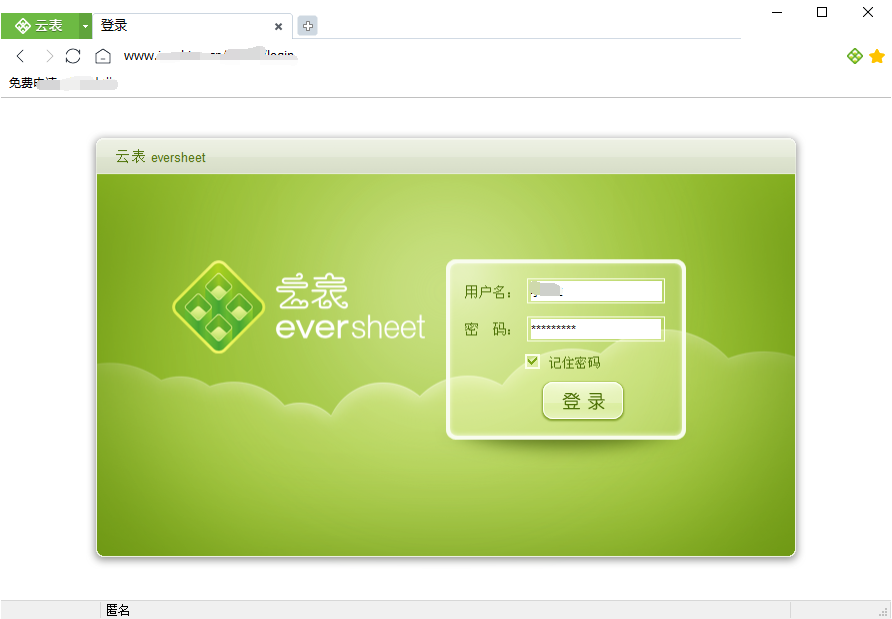Focus the 密码 password field
Image resolution: width=892 pixels, height=619 pixels.
click(x=596, y=329)
